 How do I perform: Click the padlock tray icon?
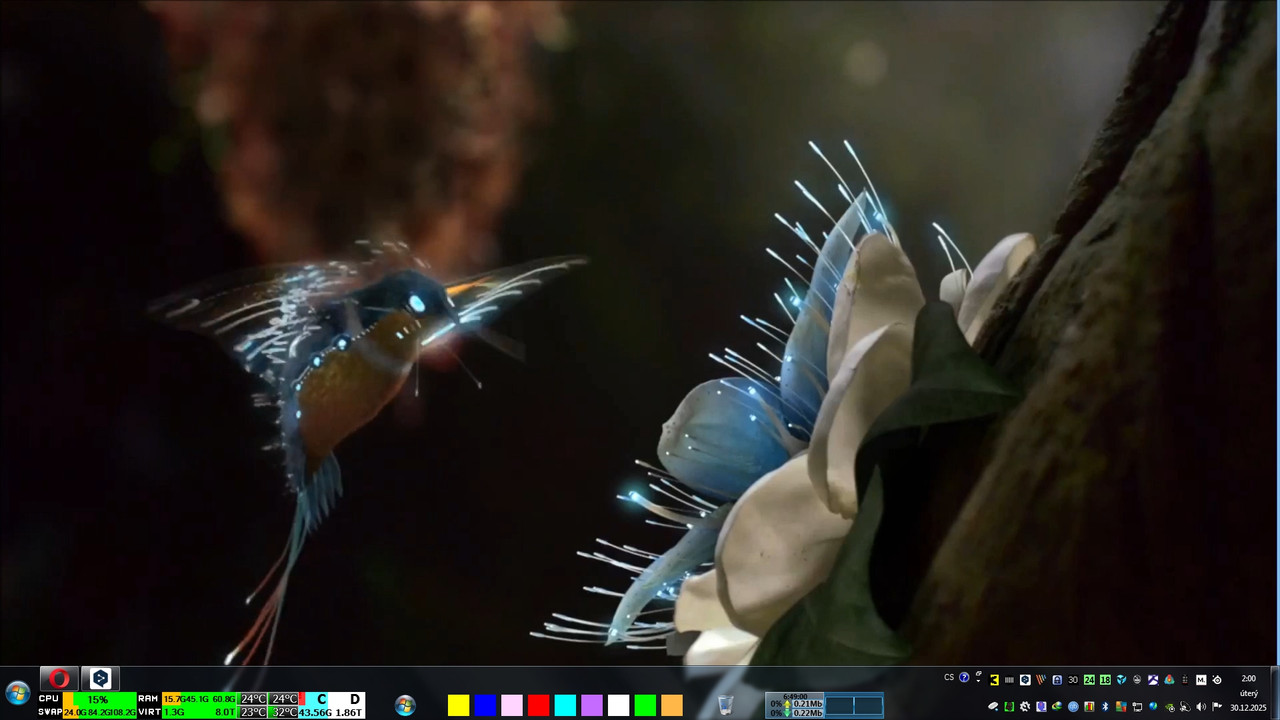pyautogui.click(x=1057, y=680)
